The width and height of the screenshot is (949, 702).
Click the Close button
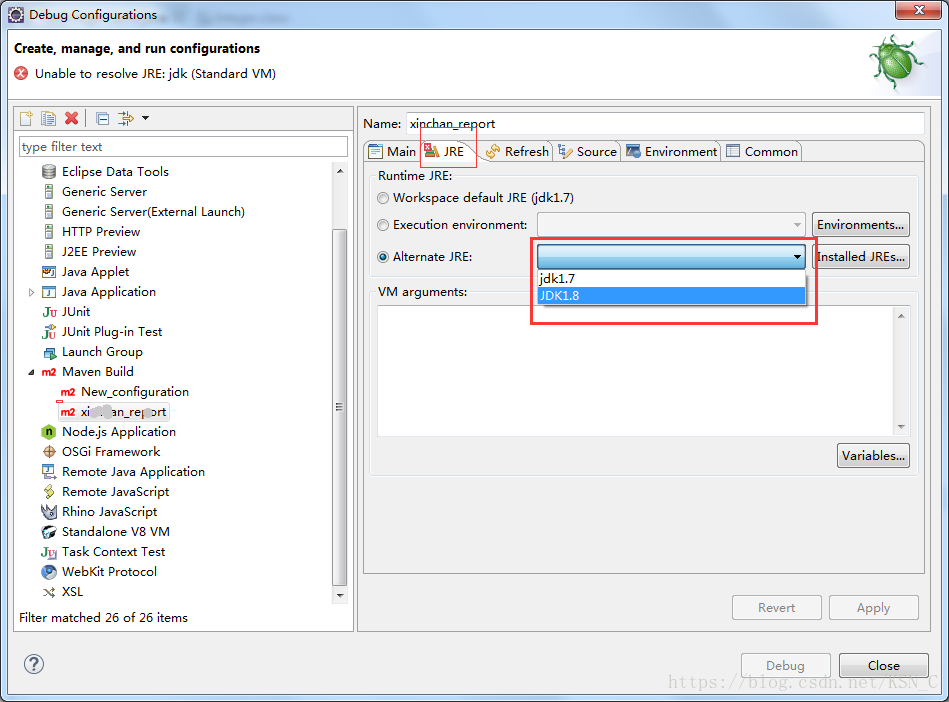[x=884, y=666]
